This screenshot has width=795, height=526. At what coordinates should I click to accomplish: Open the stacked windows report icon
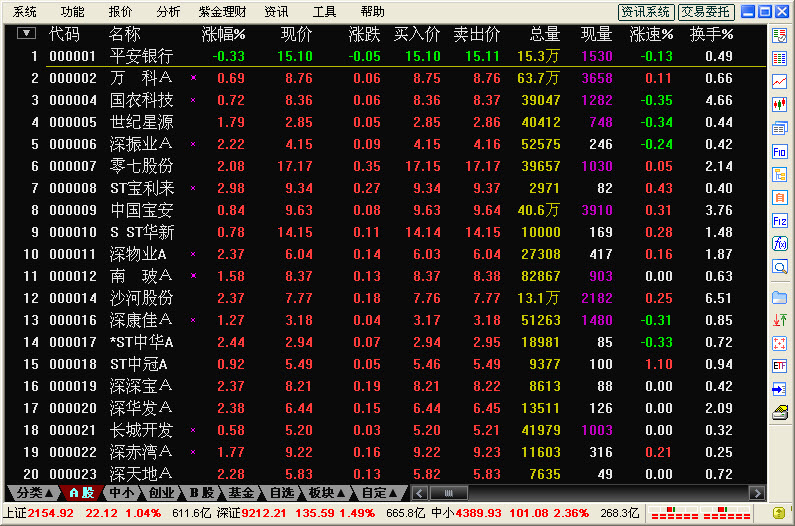779,128
